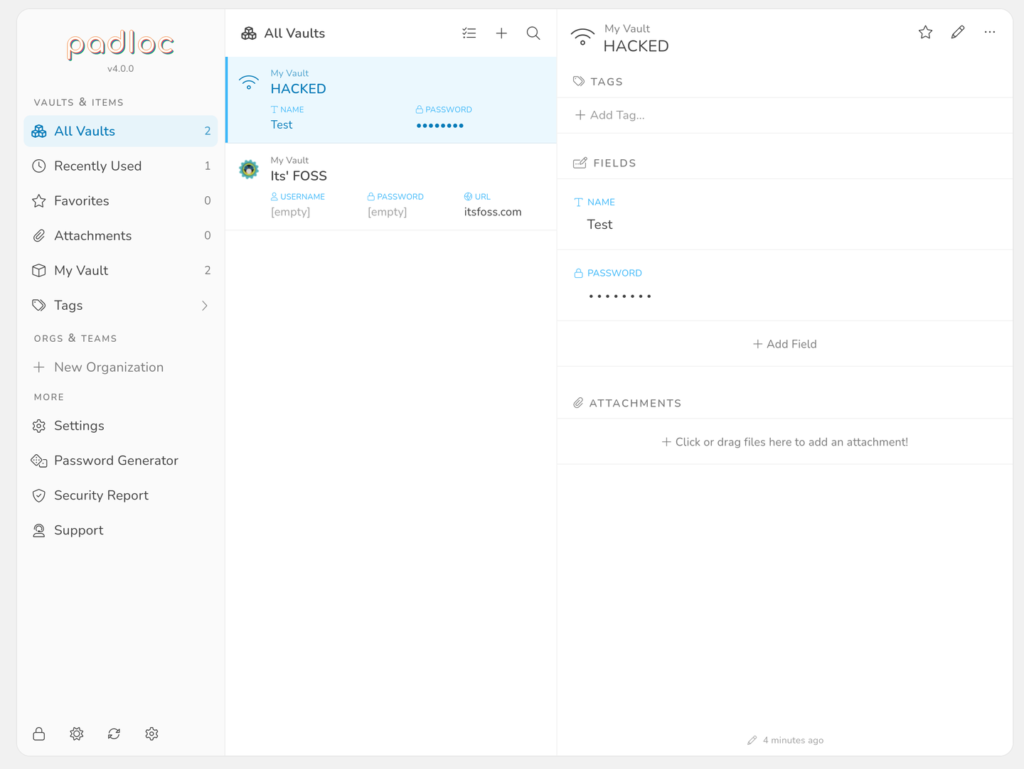This screenshot has height=769, width=1024.
Task: Click the person icon next to Support
Action: coord(39,530)
